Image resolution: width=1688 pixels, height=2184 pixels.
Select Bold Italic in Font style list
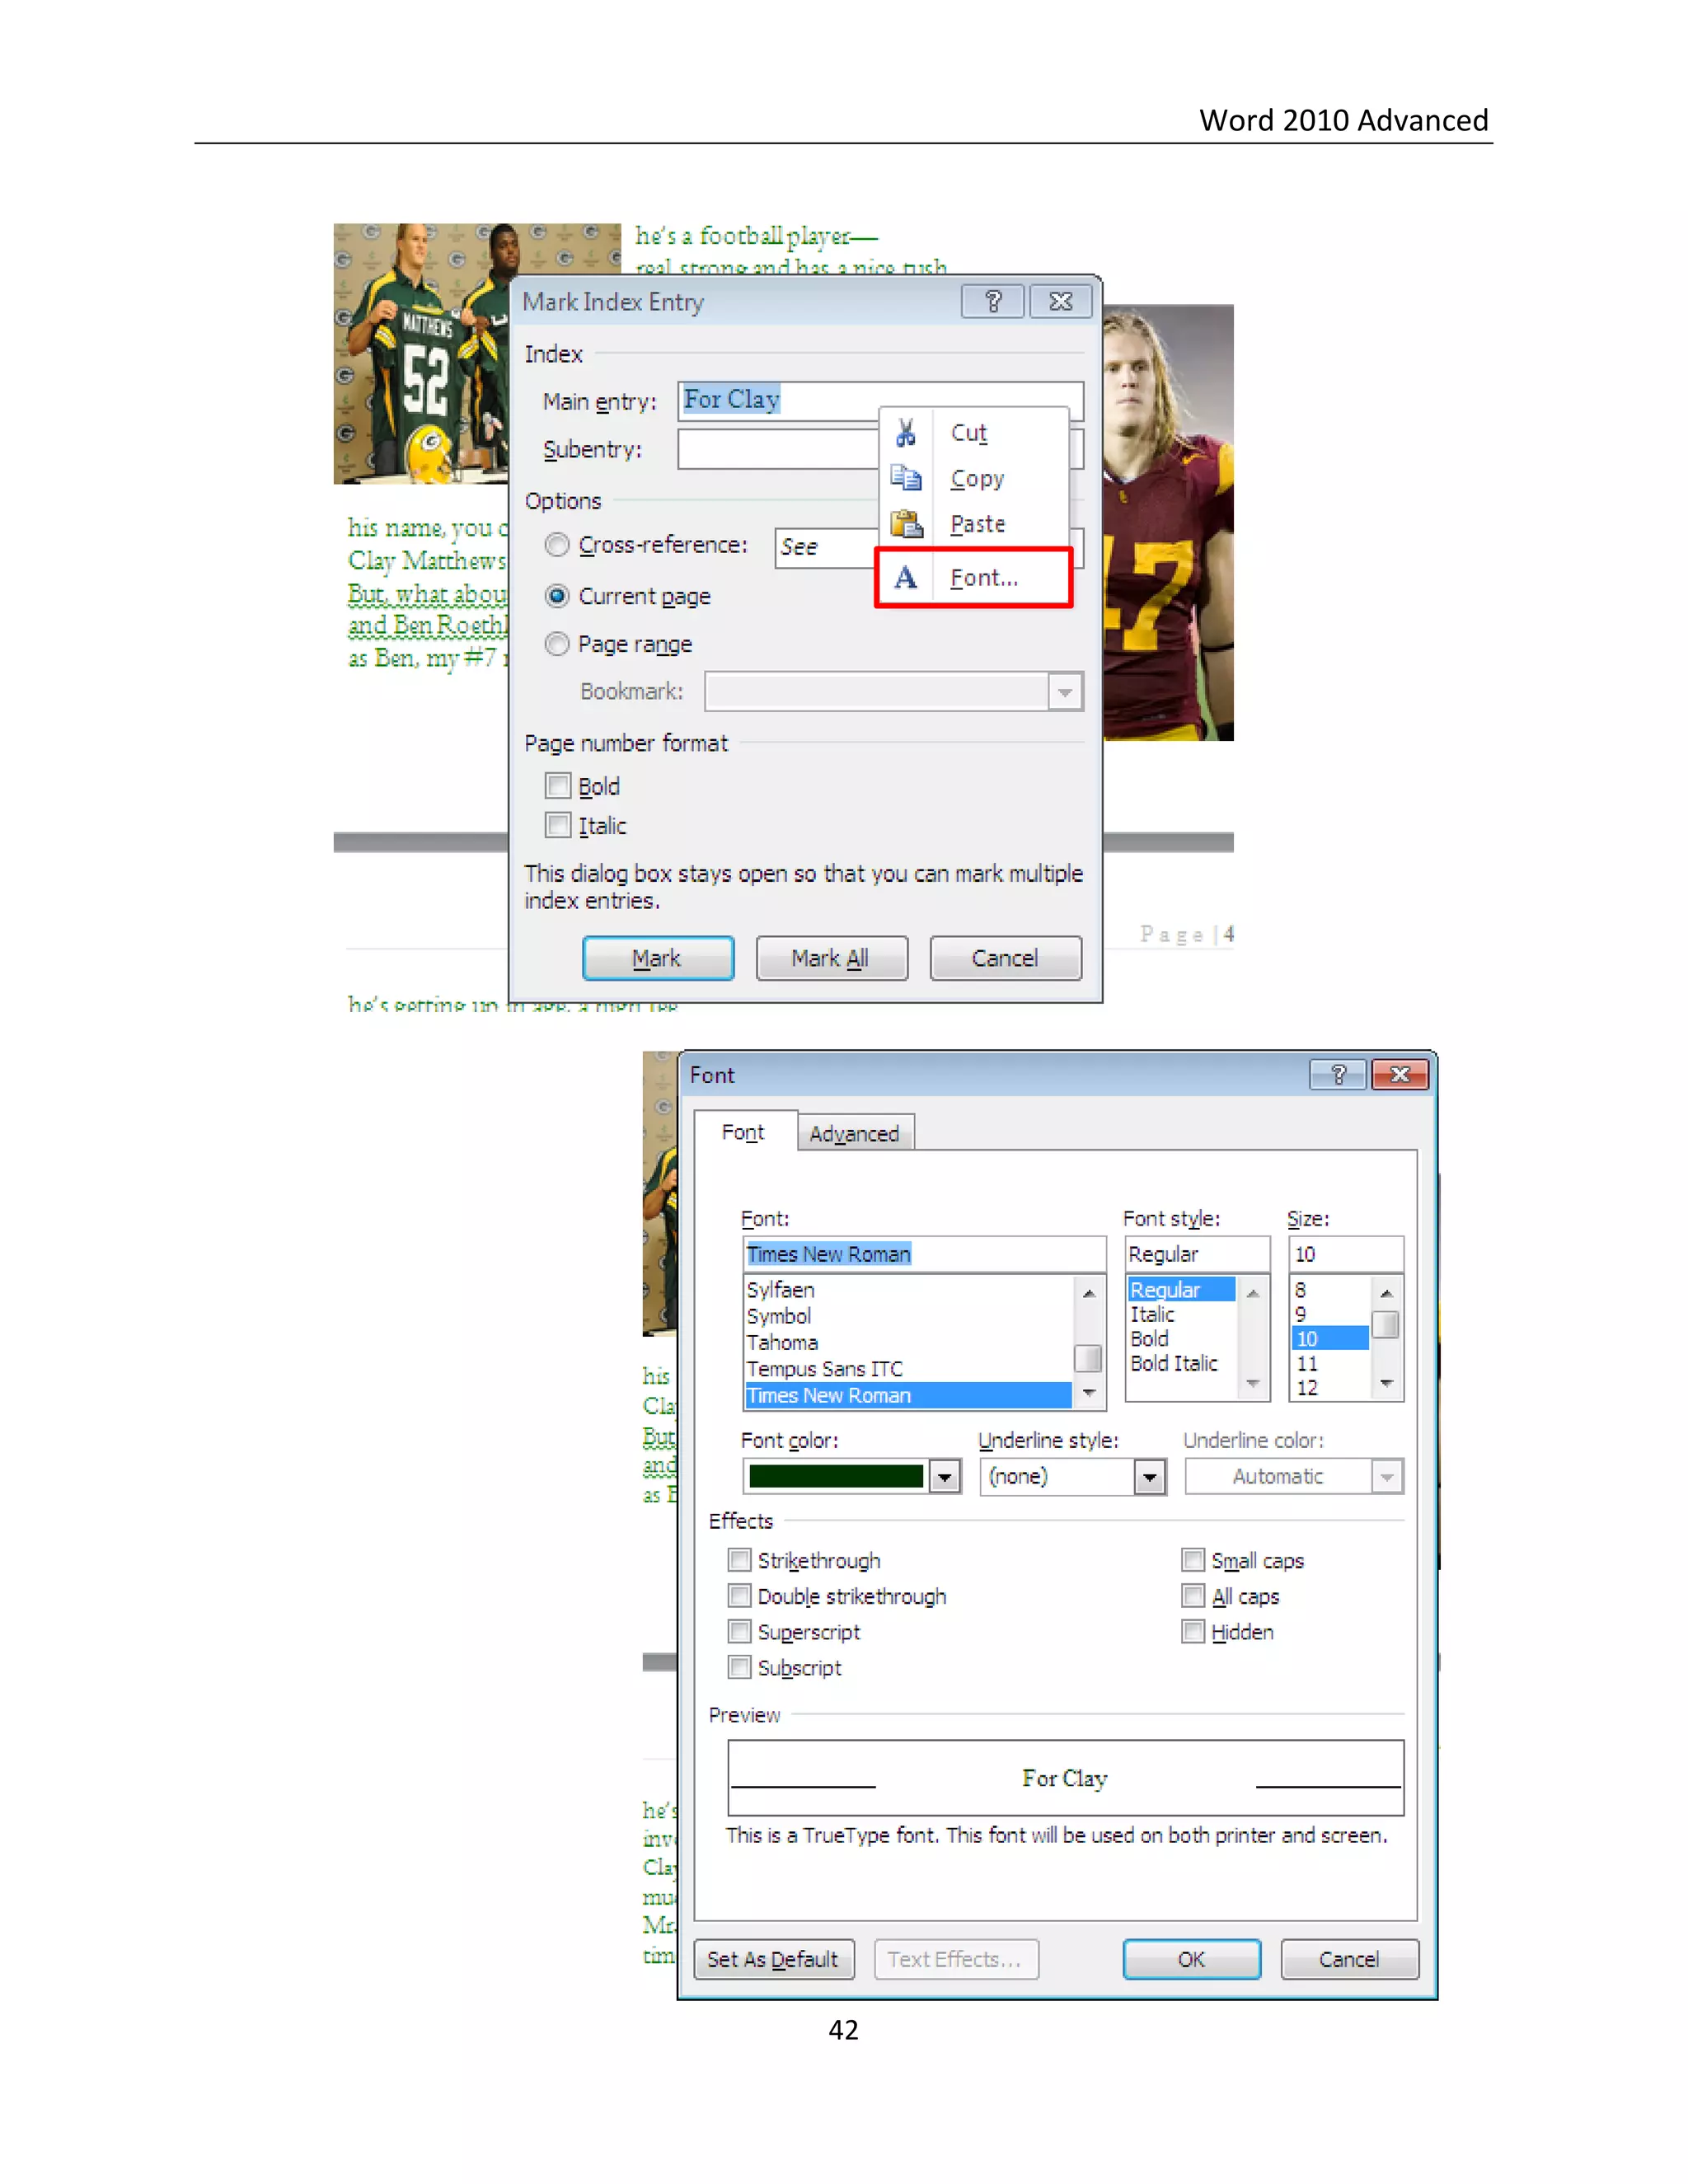[x=1181, y=1363]
